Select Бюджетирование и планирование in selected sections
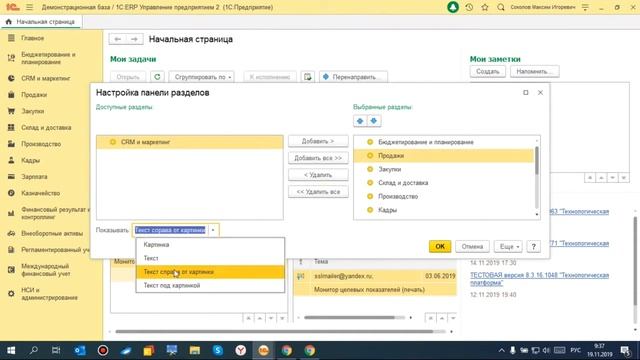 click(444, 142)
